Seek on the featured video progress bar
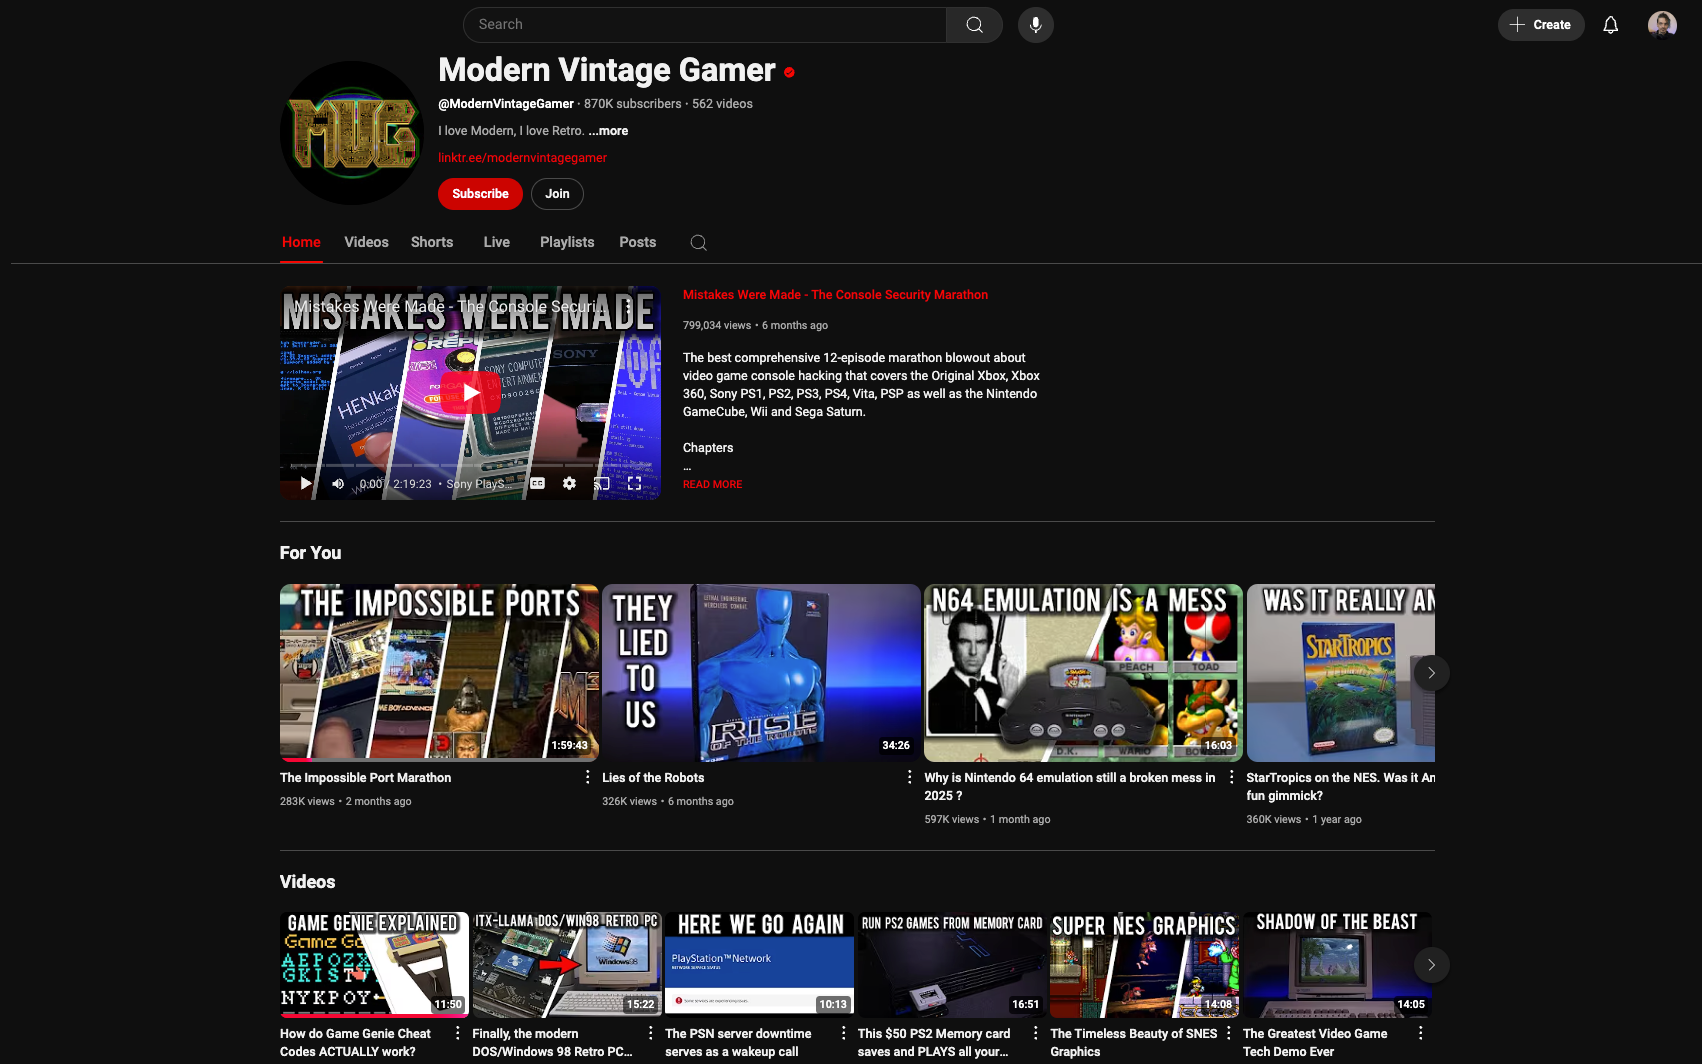Viewport: 1702px width, 1064px height. point(470,465)
